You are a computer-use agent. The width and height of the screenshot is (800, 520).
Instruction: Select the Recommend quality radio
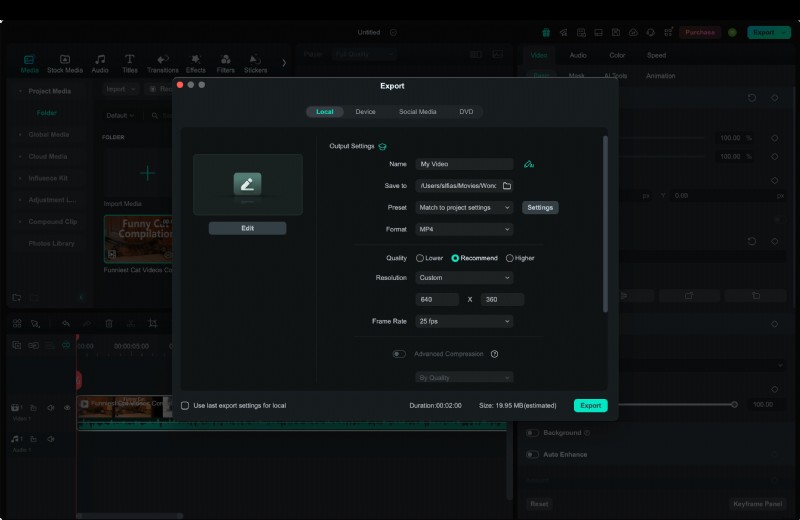pos(455,258)
